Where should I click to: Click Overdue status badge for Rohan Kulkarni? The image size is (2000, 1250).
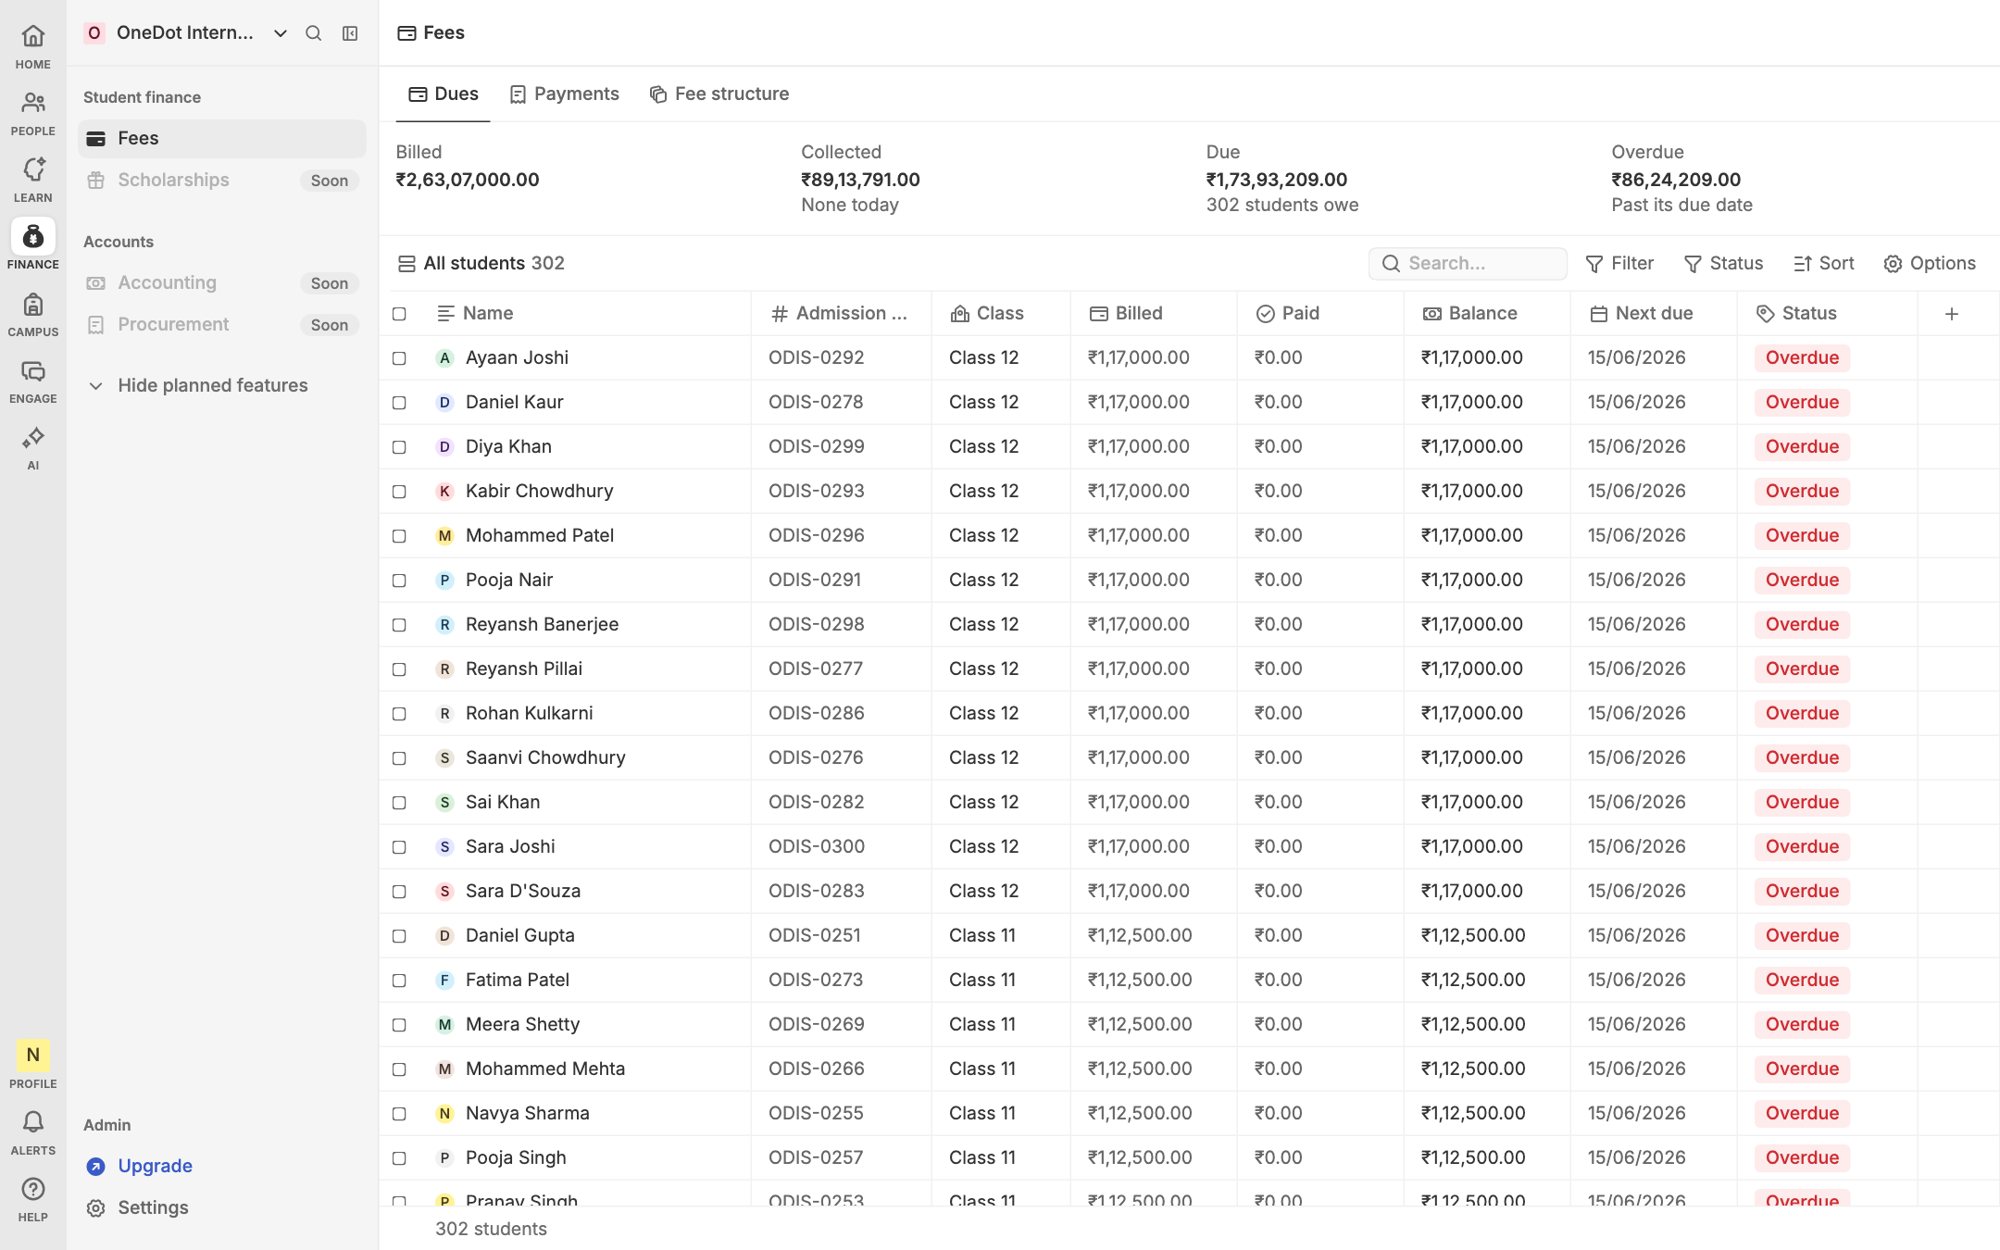coord(1801,713)
